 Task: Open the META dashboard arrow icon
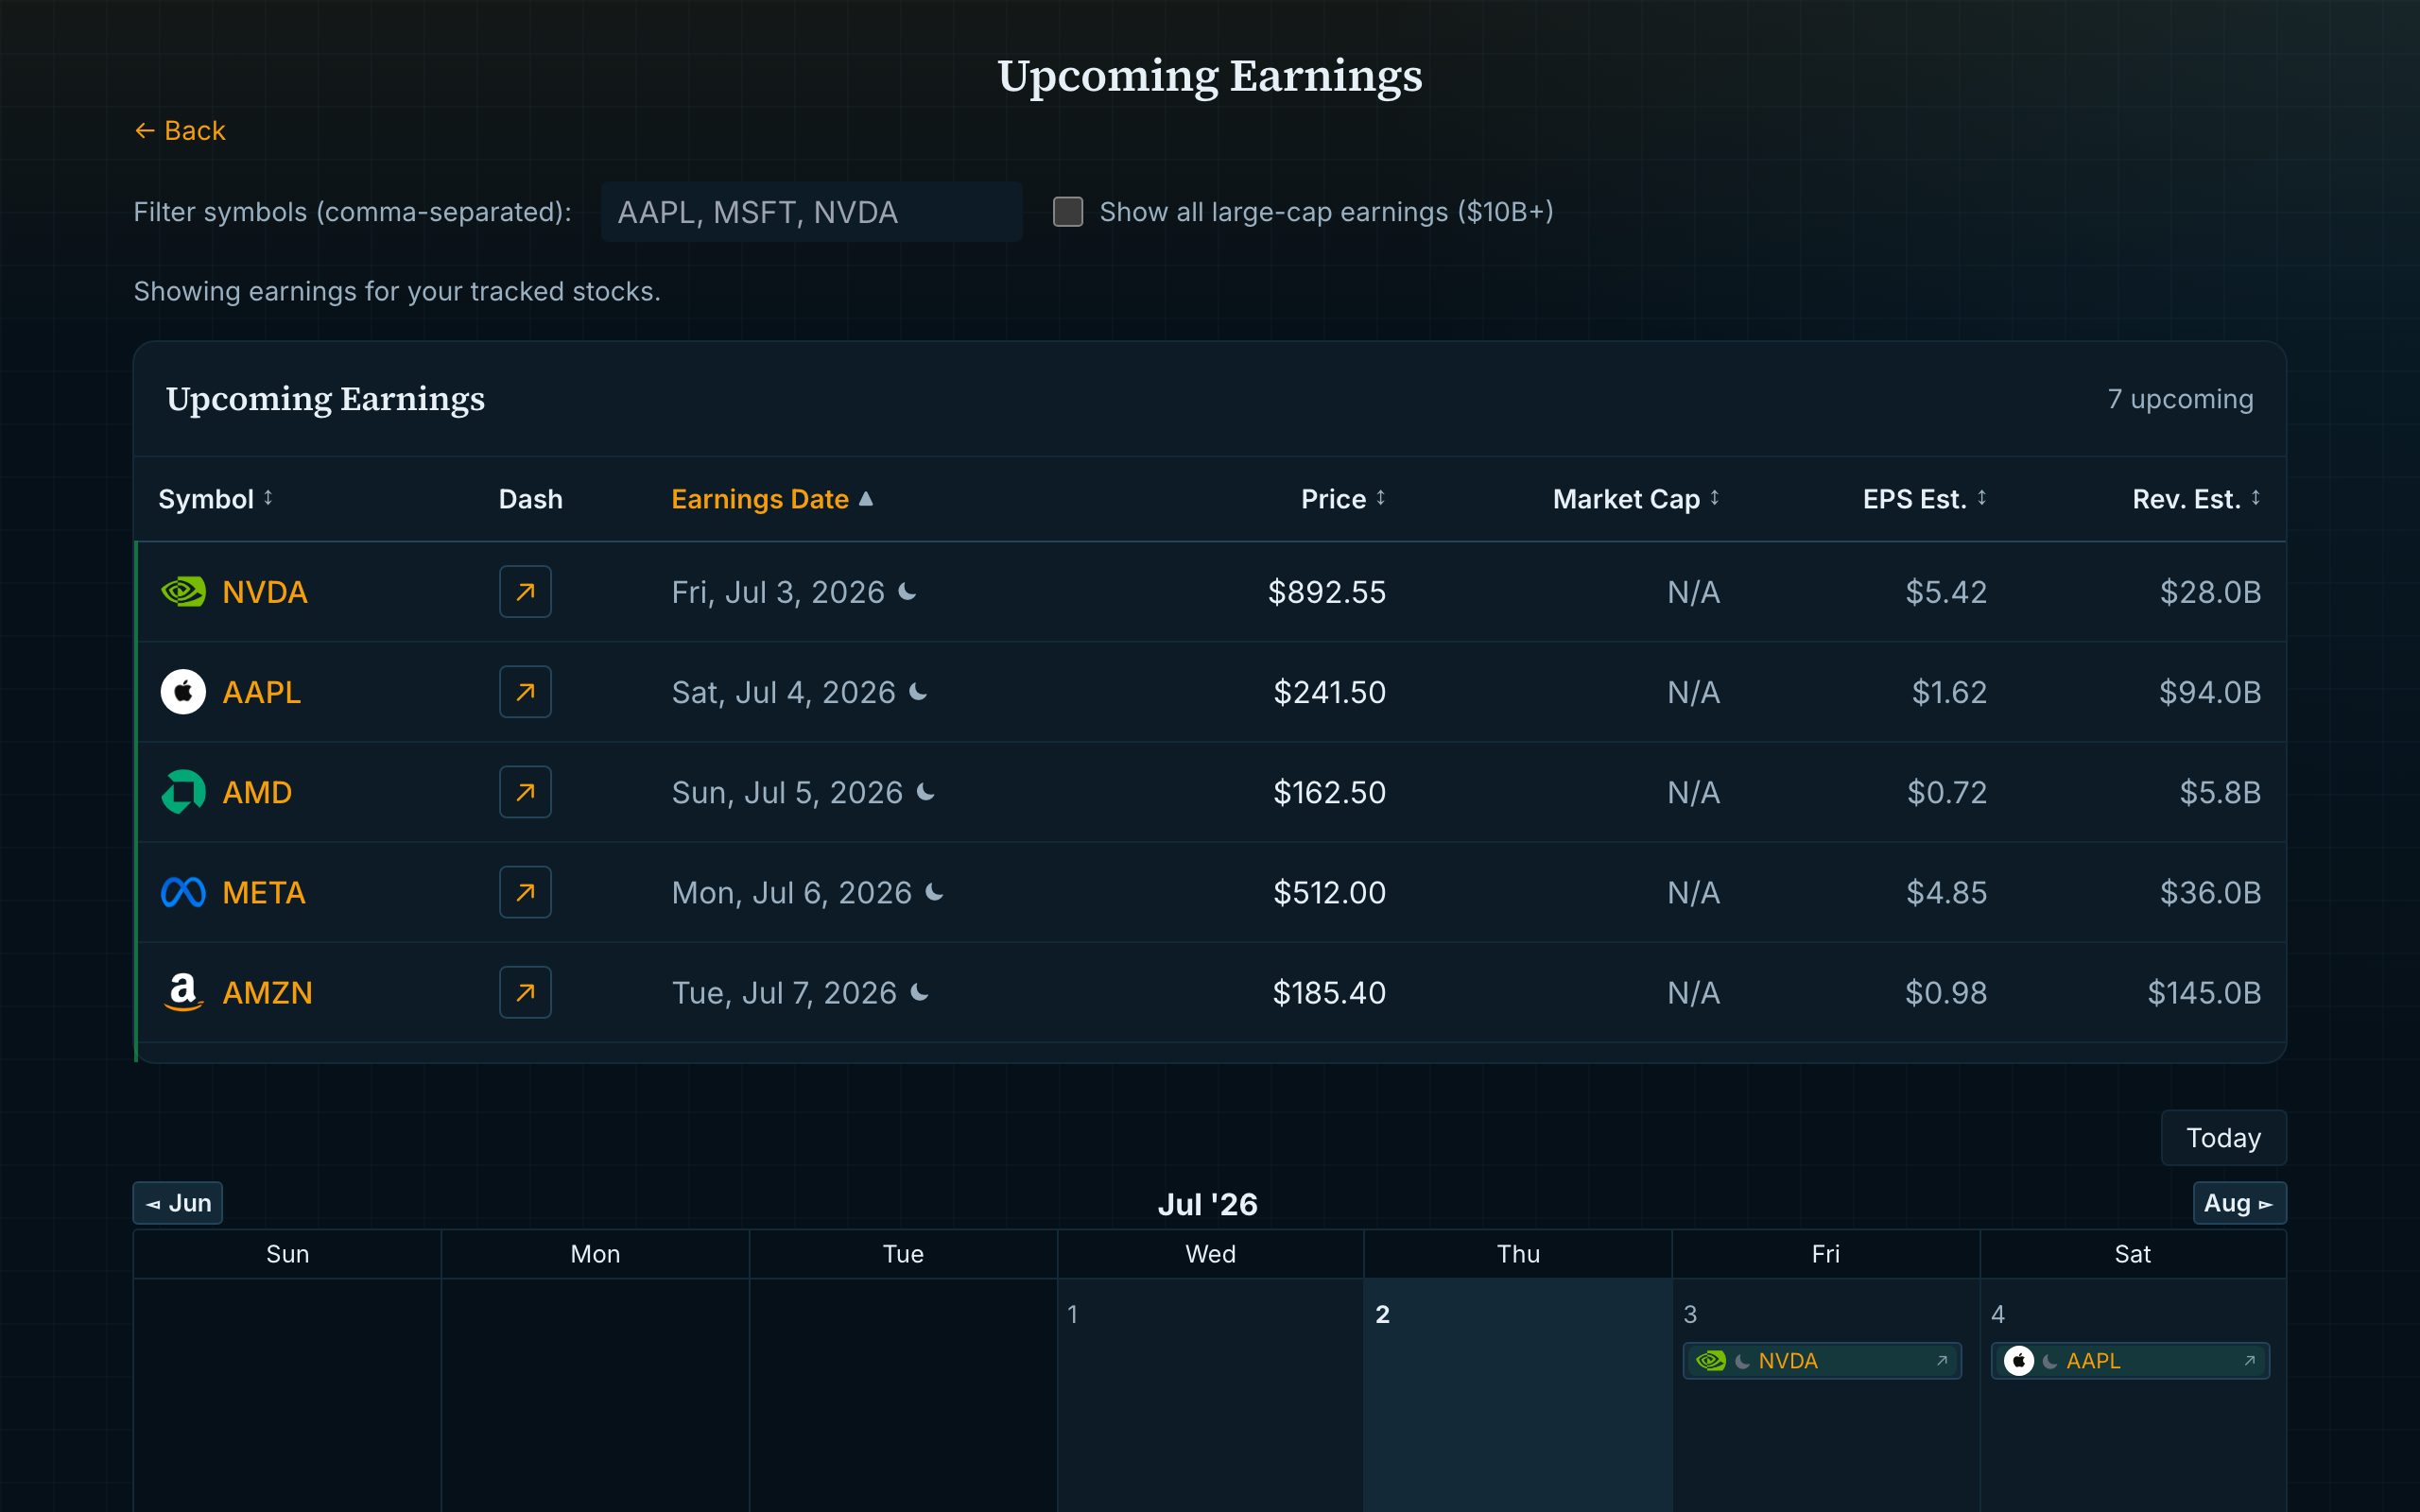coord(525,892)
